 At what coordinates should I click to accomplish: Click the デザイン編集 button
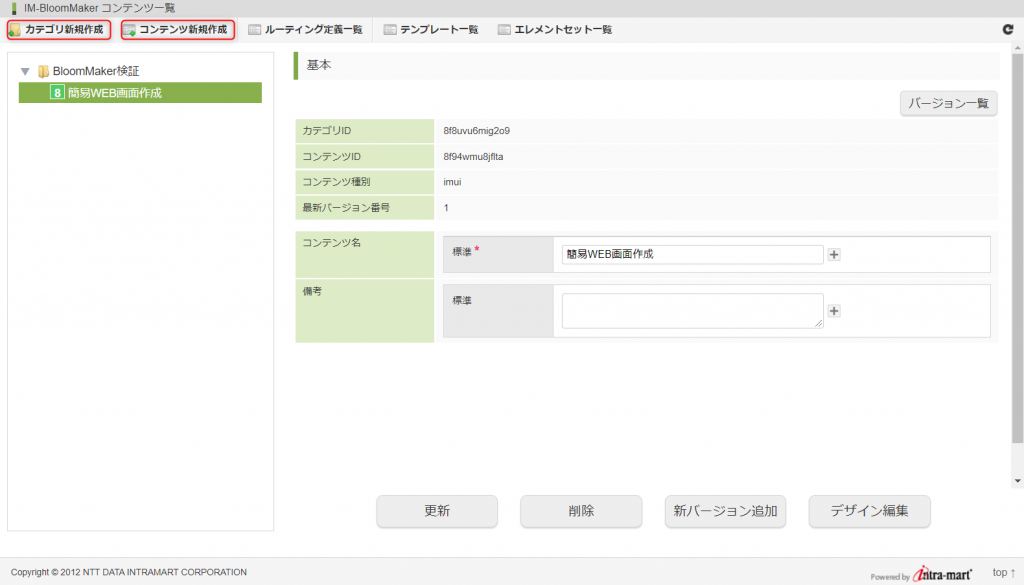pyautogui.click(x=869, y=511)
